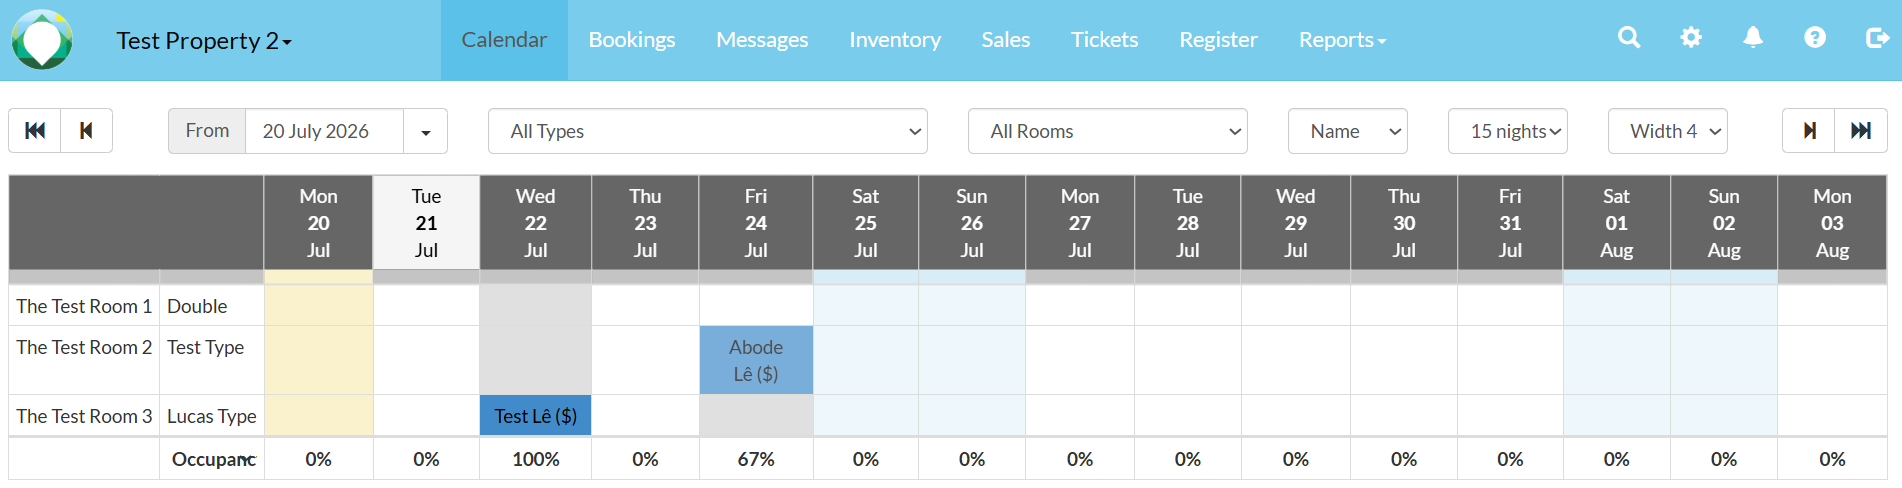Open the 15 nights dropdown

1508,131
